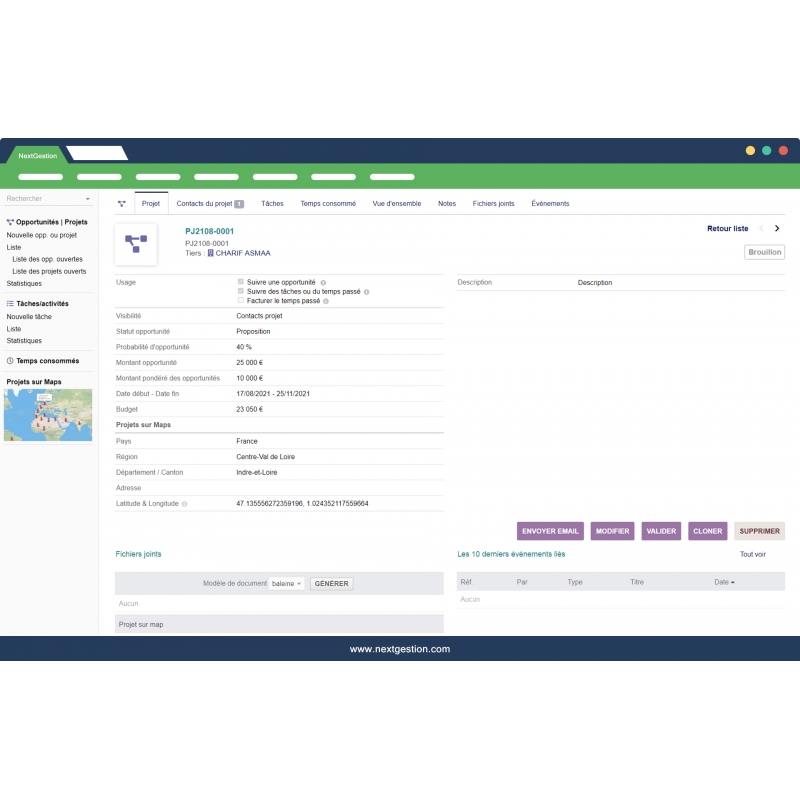Click the ENVOYER EMAIL button
The height and width of the screenshot is (800, 800).
(x=549, y=531)
